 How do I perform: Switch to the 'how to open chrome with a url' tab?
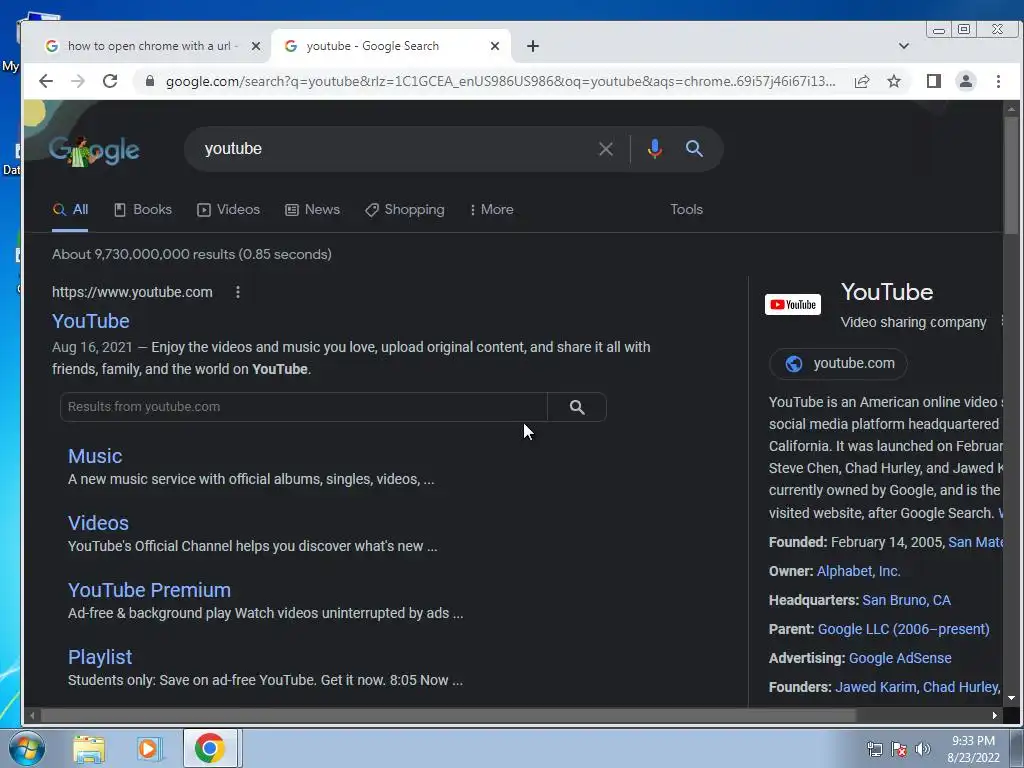149,46
